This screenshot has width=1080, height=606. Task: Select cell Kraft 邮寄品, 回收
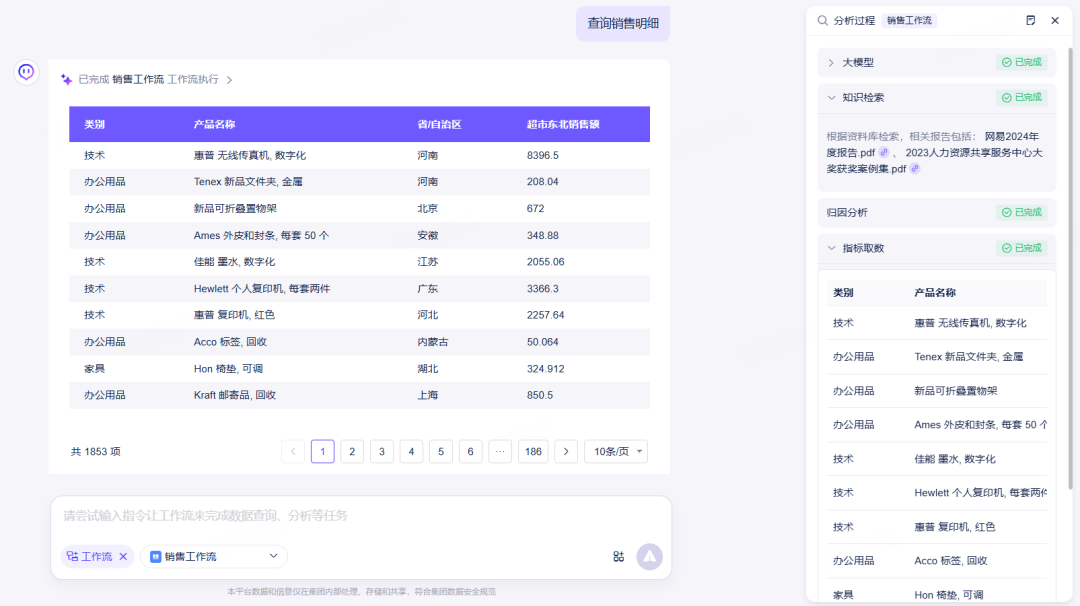(234, 395)
